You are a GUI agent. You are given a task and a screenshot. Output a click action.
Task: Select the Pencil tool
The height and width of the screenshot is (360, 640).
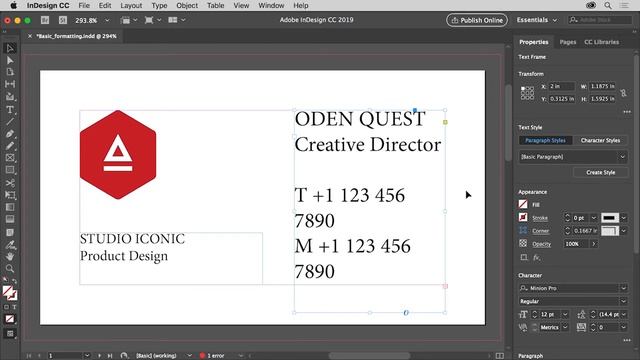pyautogui.click(x=10, y=146)
